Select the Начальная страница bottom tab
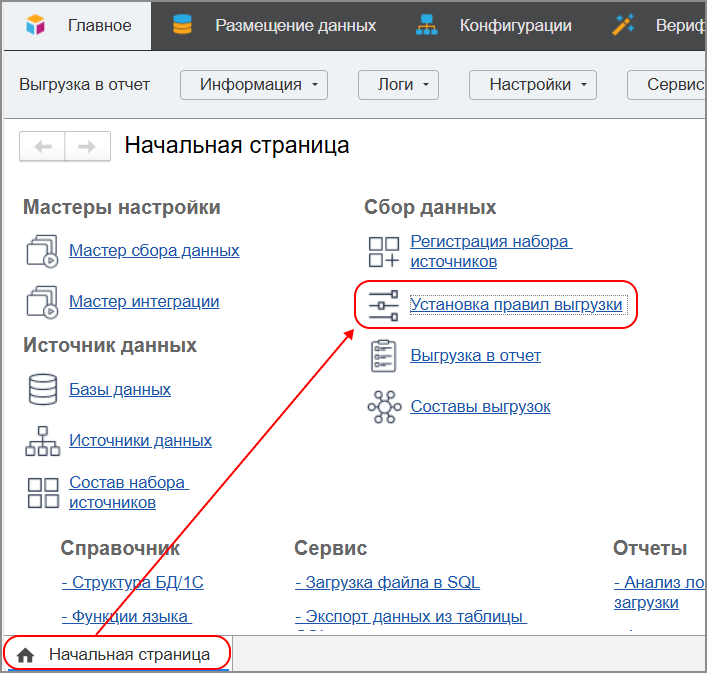 click(x=118, y=654)
